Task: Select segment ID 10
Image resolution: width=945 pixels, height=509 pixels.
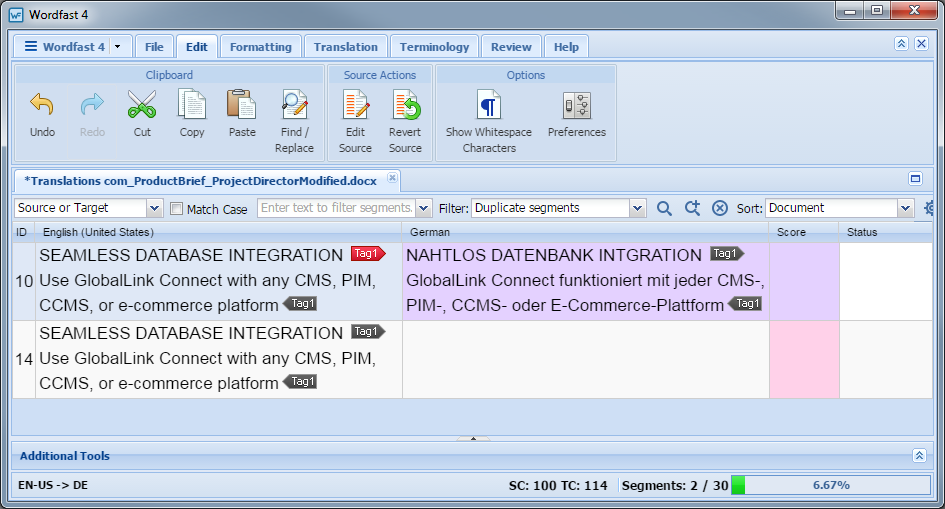Action: tap(24, 281)
